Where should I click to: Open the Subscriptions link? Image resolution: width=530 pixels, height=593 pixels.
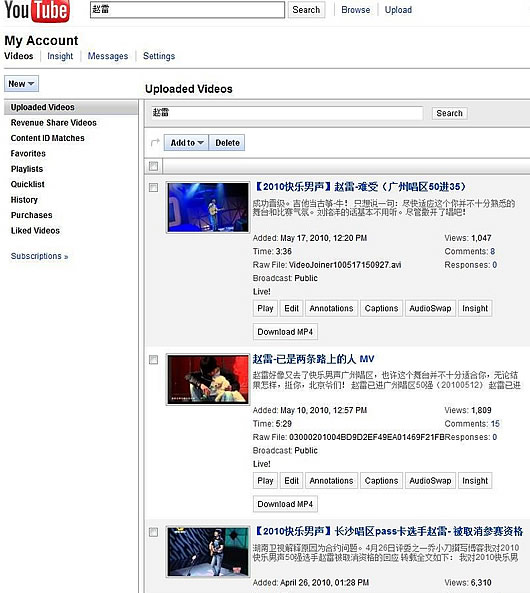point(39,256)
